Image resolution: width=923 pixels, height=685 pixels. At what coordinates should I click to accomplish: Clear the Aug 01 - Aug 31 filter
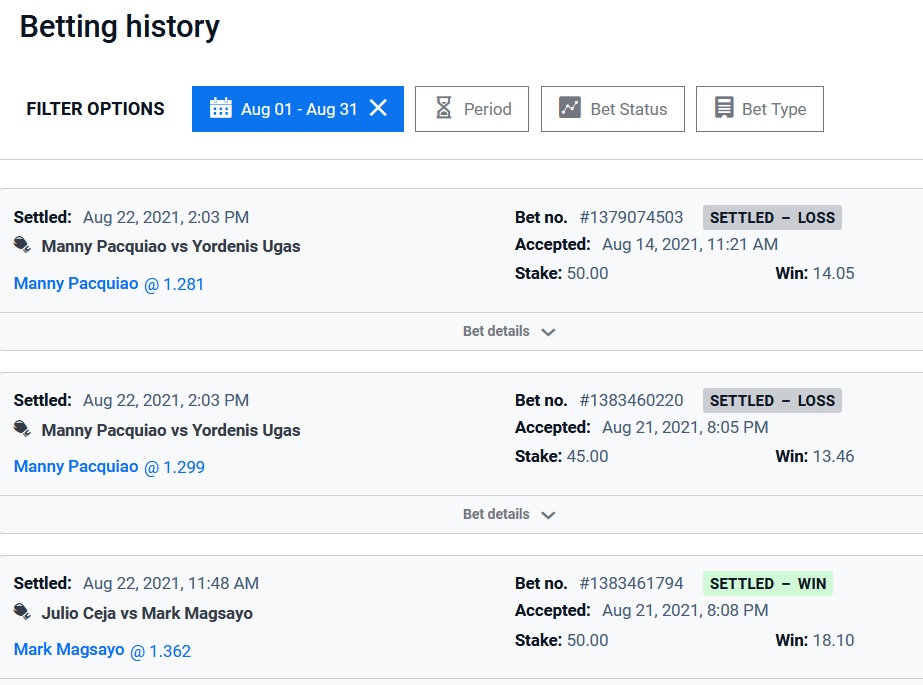378,108
